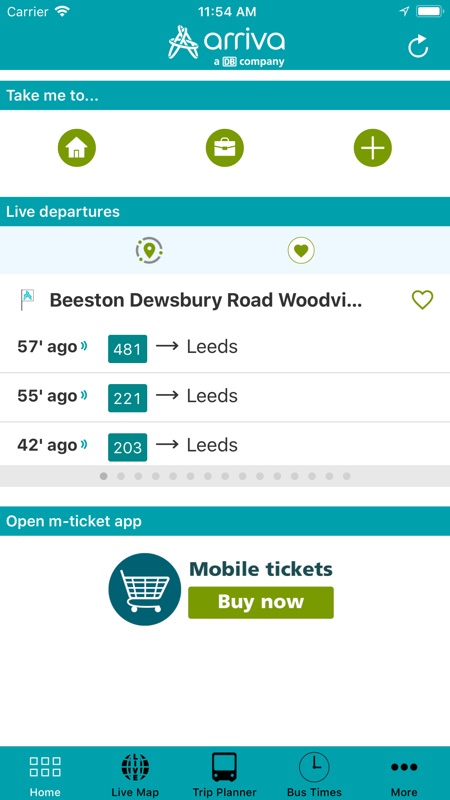
Task: Open the Trip Planner tab
Action: [x=224, y=774]
